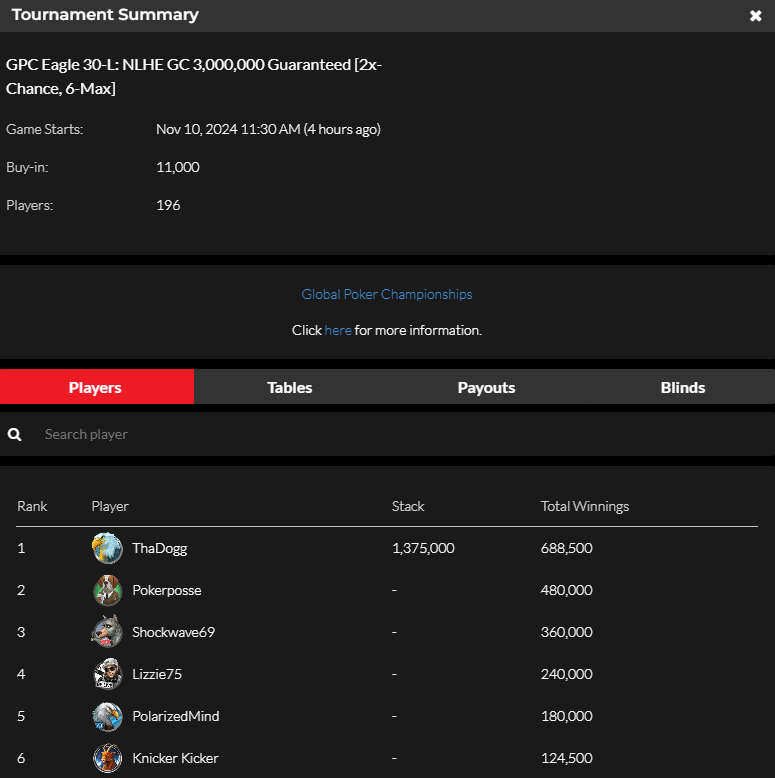Image resolution: width=775 pixels, height=778 pixels.
Task: Click the 'here' information link
Action: [338, 330]
